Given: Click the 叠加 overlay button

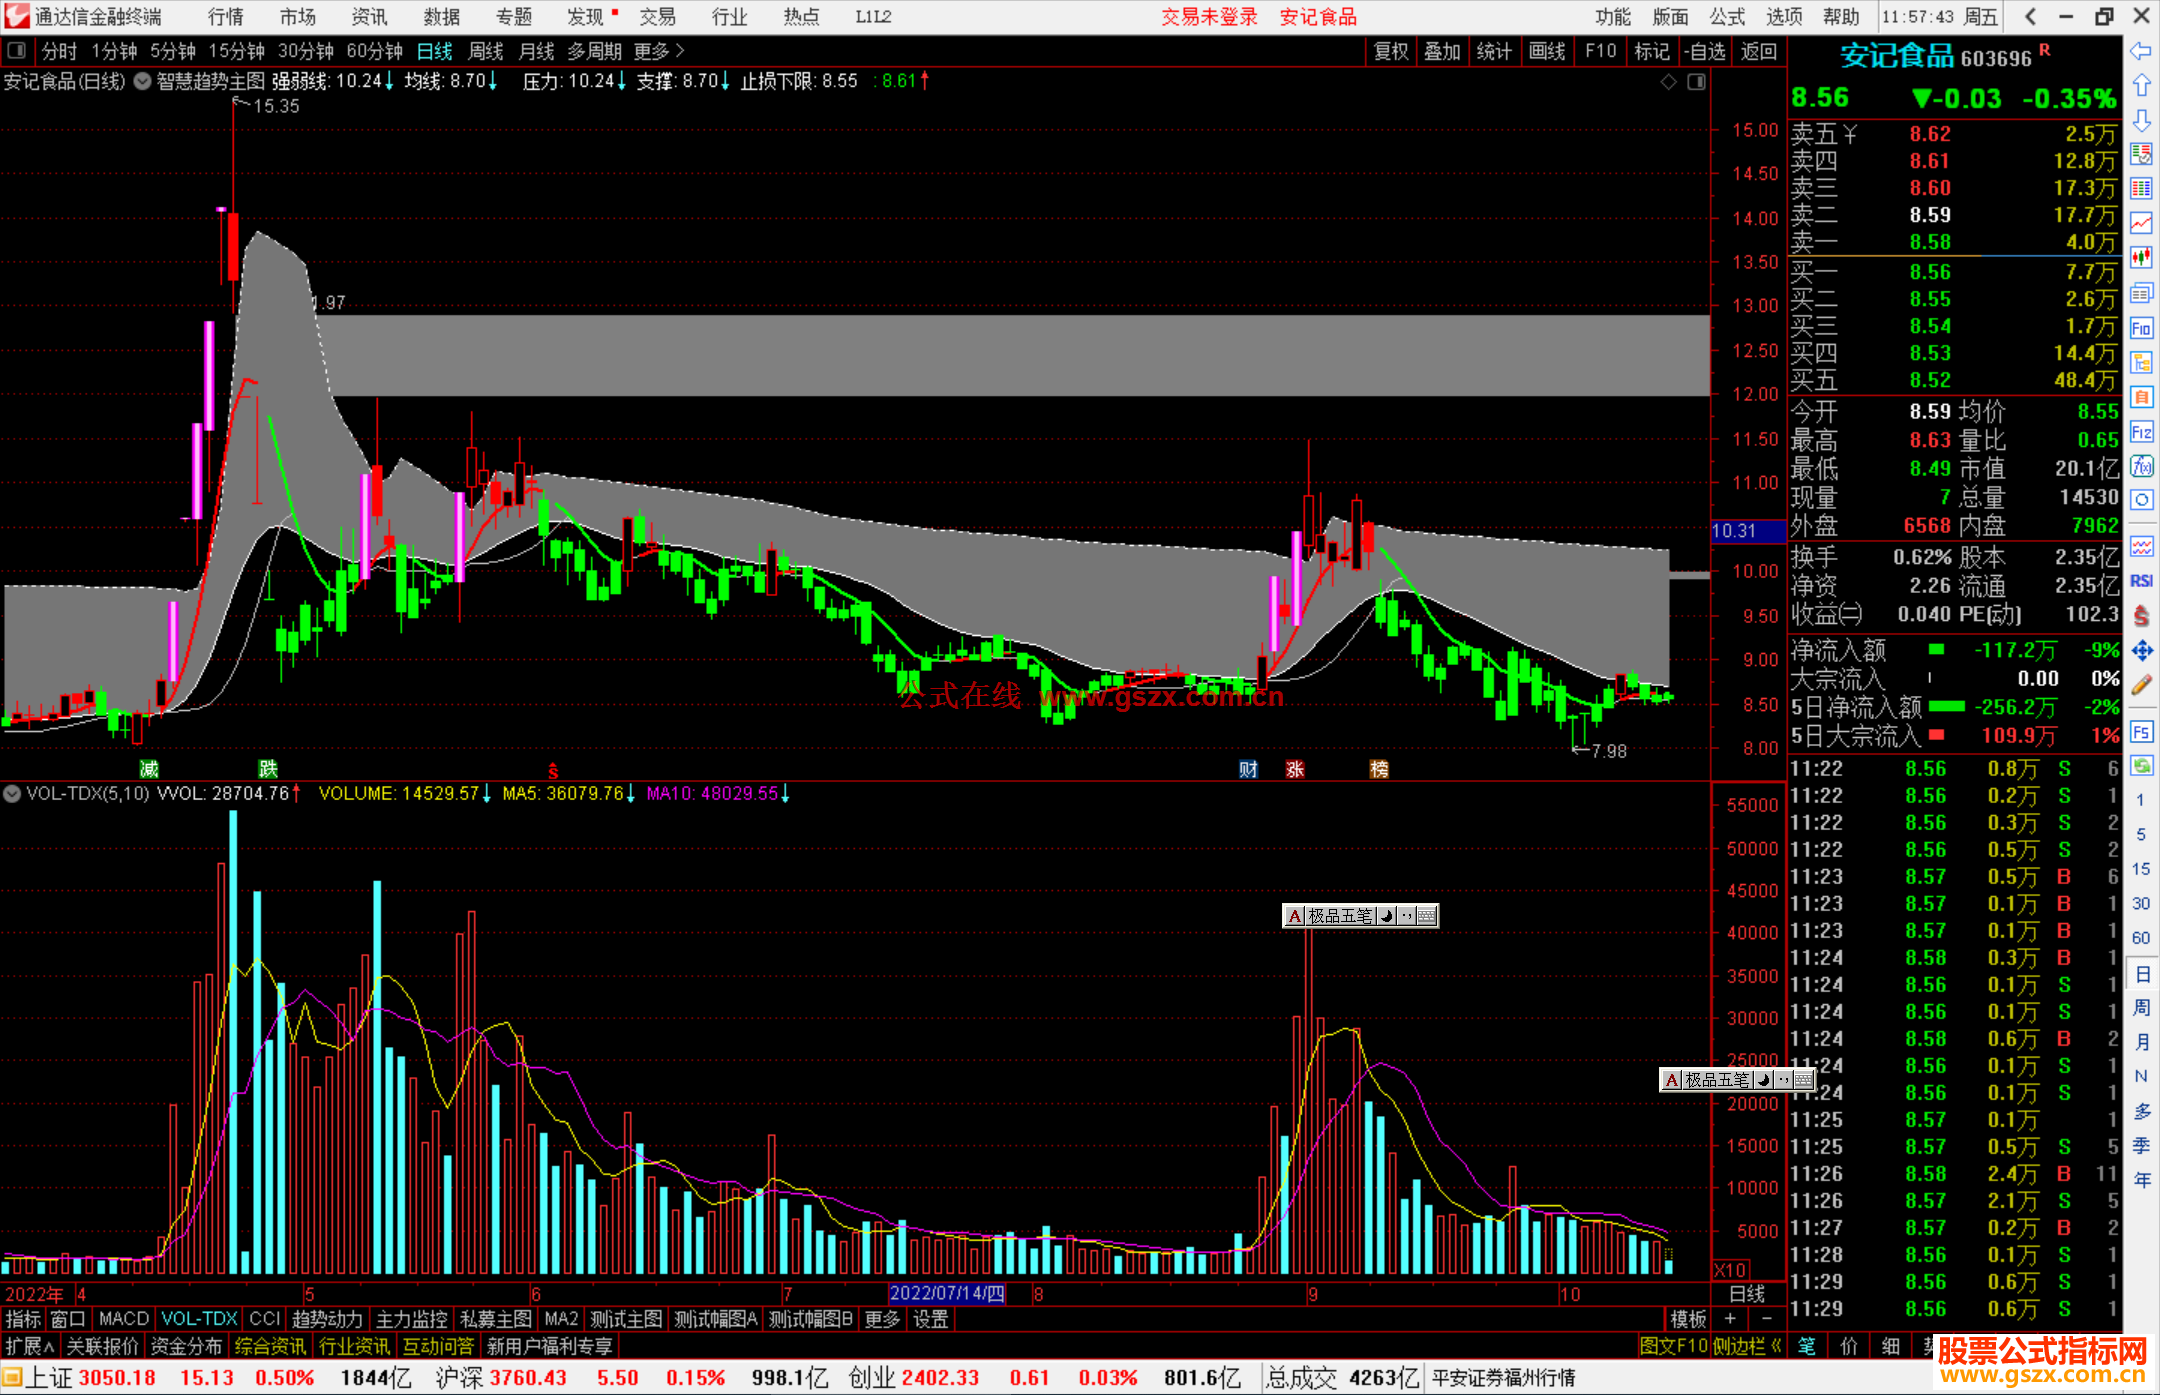Looking at the screenshot, I should [x=1442, y=51].
